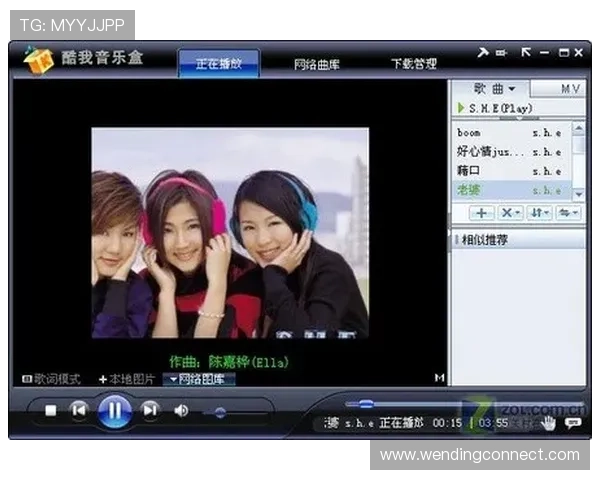Skip to the next track
This screenshot has height=480, width=600.
(x=150, y=410)
